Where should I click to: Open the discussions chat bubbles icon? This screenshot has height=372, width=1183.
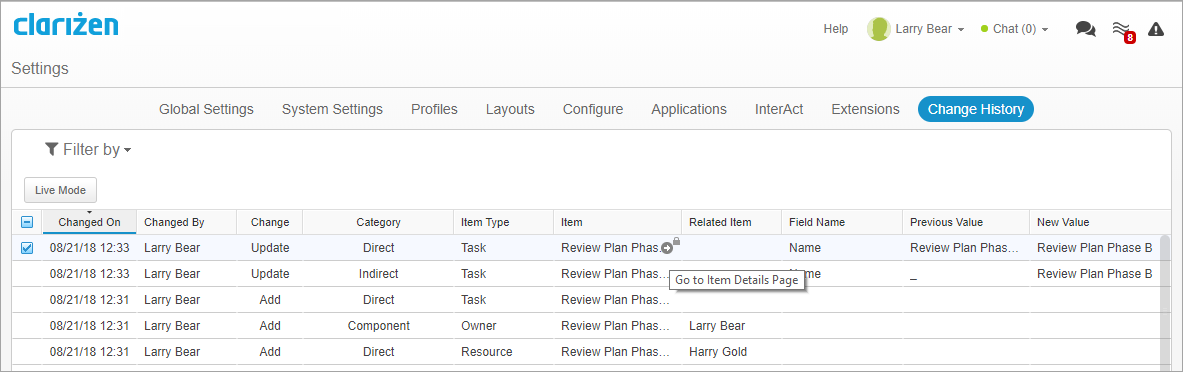click(1086, 29)
